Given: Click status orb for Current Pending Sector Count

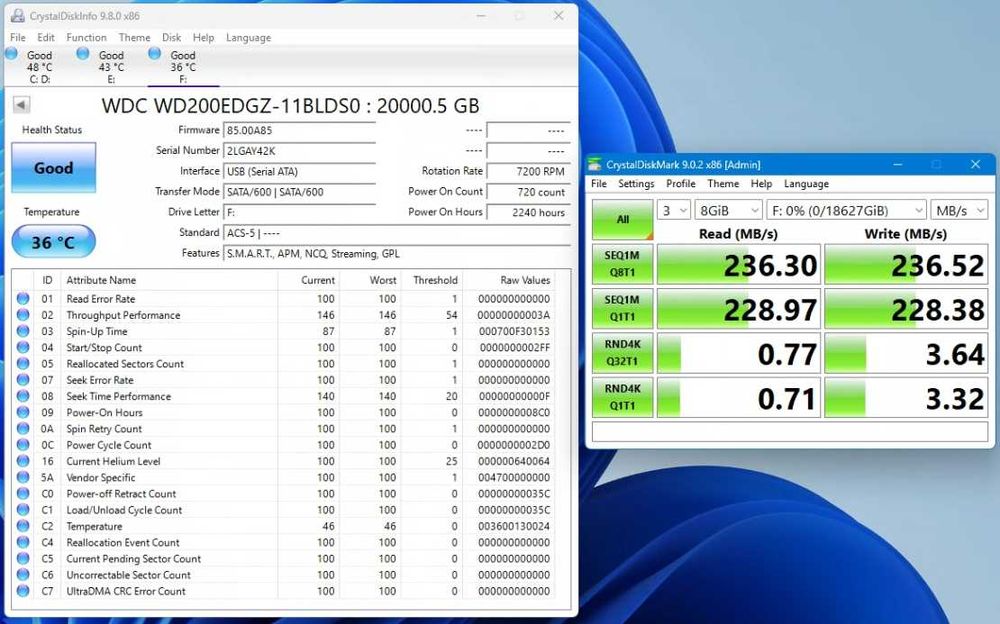Looking at the screenshot, I should [x=23, y=558].
